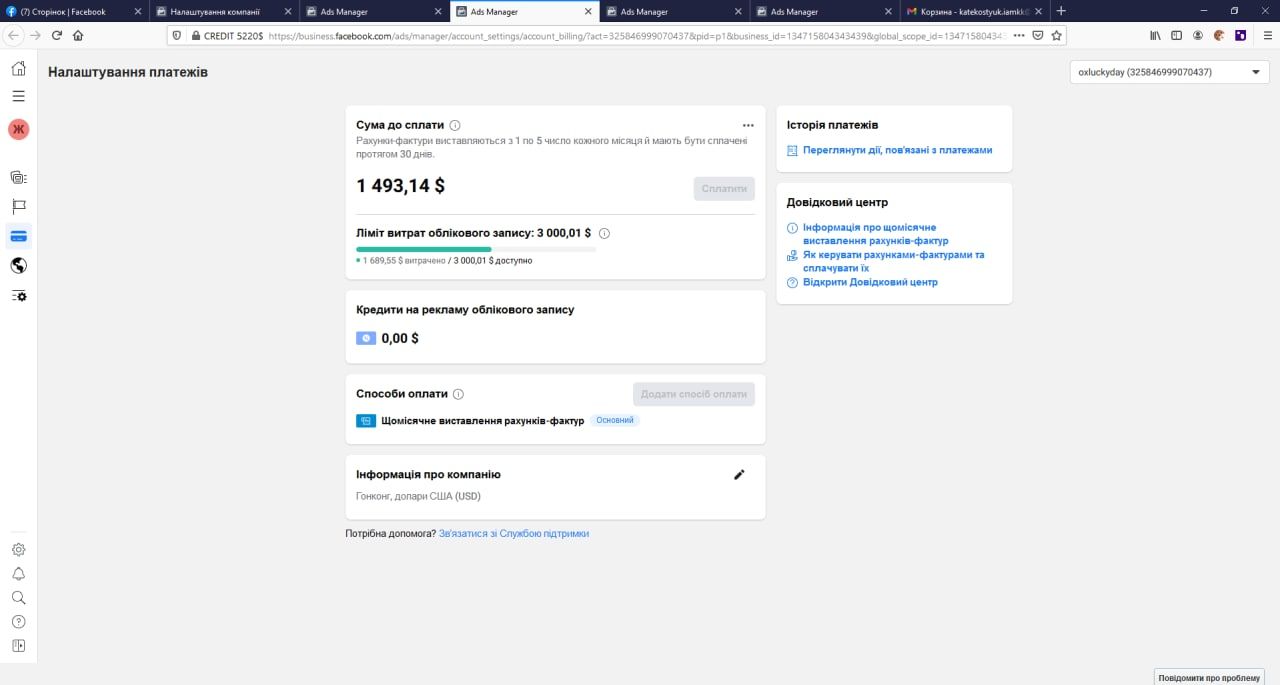Image resolution: width=1280 pixels, height=685 pixels.
Task: Open Переглянути дії, пов'язані з платежами link
Action: pos(897,150)
